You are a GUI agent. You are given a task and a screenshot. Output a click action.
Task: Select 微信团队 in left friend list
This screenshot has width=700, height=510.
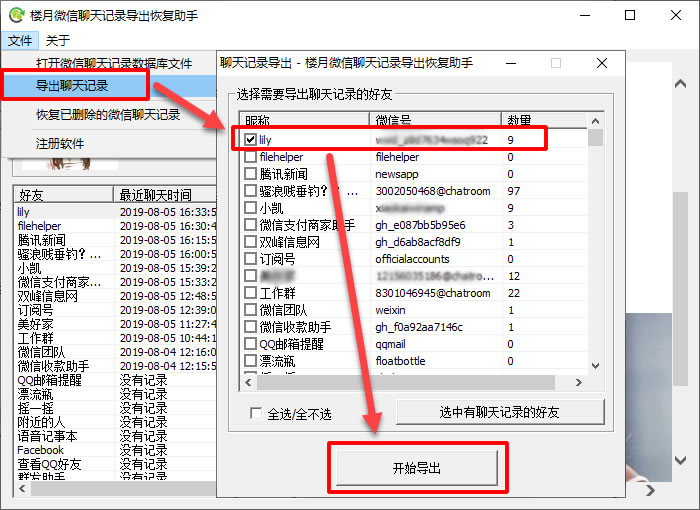point(41,352)
